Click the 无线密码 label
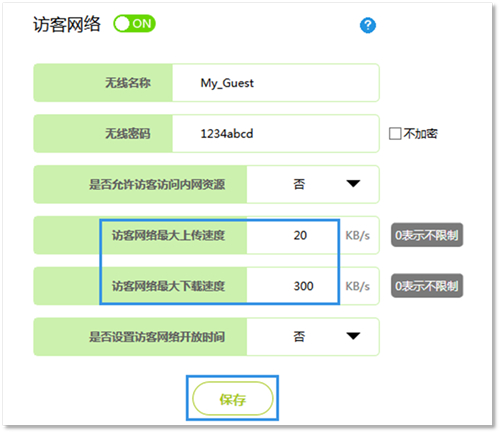The image size is (500, 433). (x=128, y=134)
